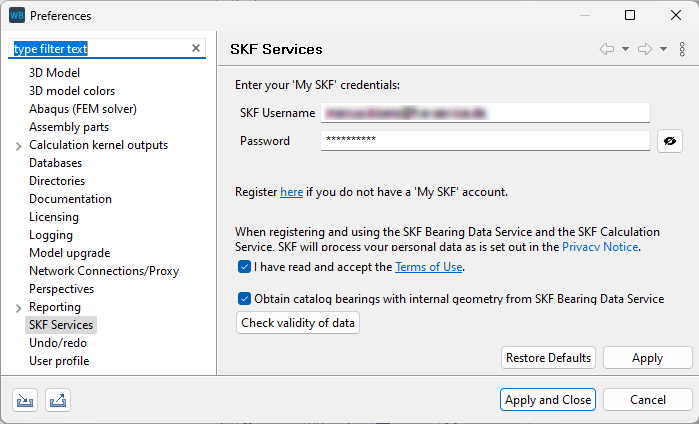Image resolution: width=699 pixels, height=424 pixels.
Task: Open Directories preferences page
Action: [x=57, y=181]
